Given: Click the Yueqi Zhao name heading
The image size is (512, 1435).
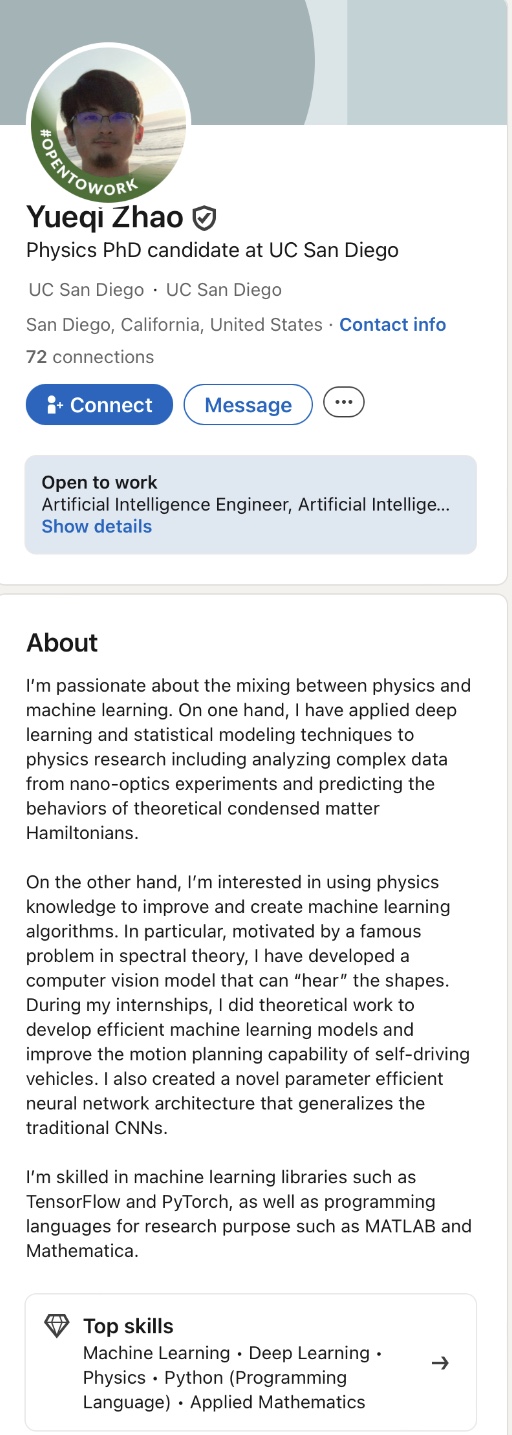Looking at the screenshot, I should pyautogui.click(x=105, y=217).
